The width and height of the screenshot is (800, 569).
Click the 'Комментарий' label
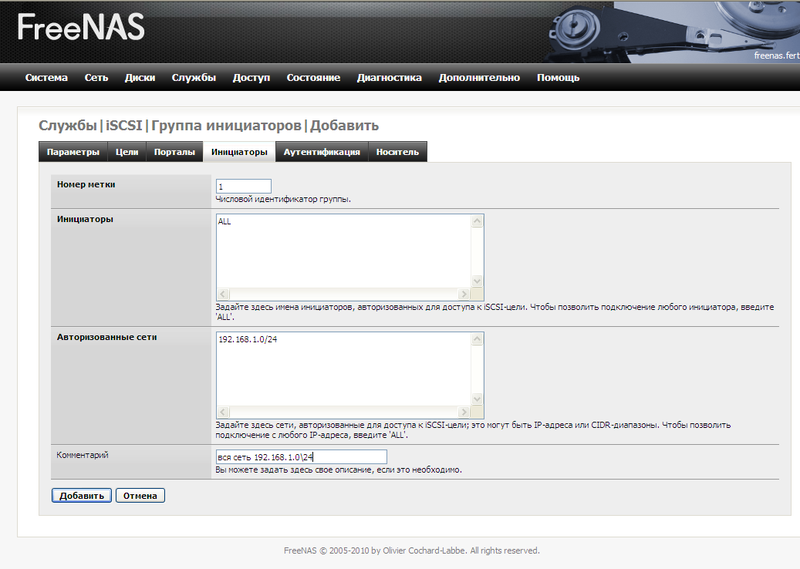pyautogui.click(x=82, y=455)
